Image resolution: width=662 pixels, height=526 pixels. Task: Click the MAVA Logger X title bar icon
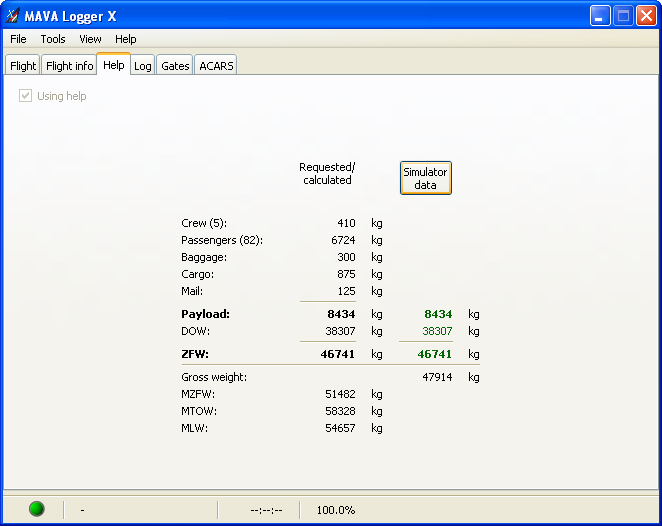13,16
